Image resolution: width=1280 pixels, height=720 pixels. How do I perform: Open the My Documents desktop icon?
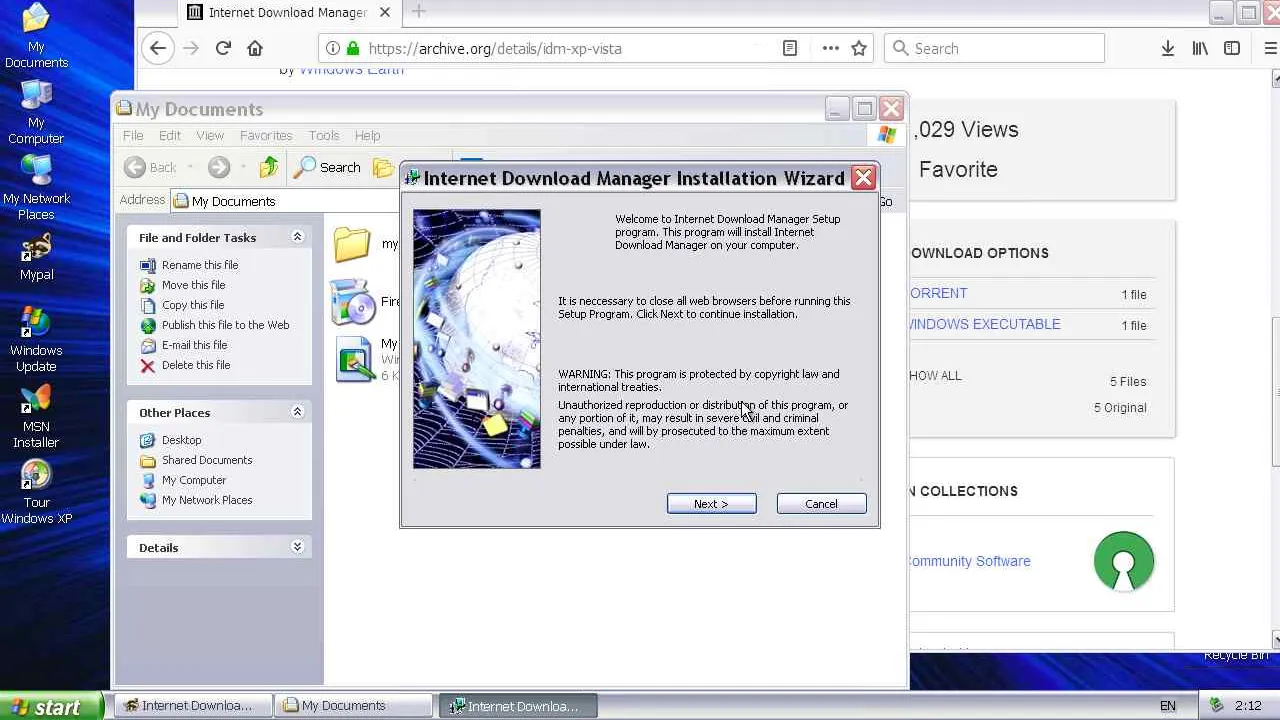tap(36, 36)
